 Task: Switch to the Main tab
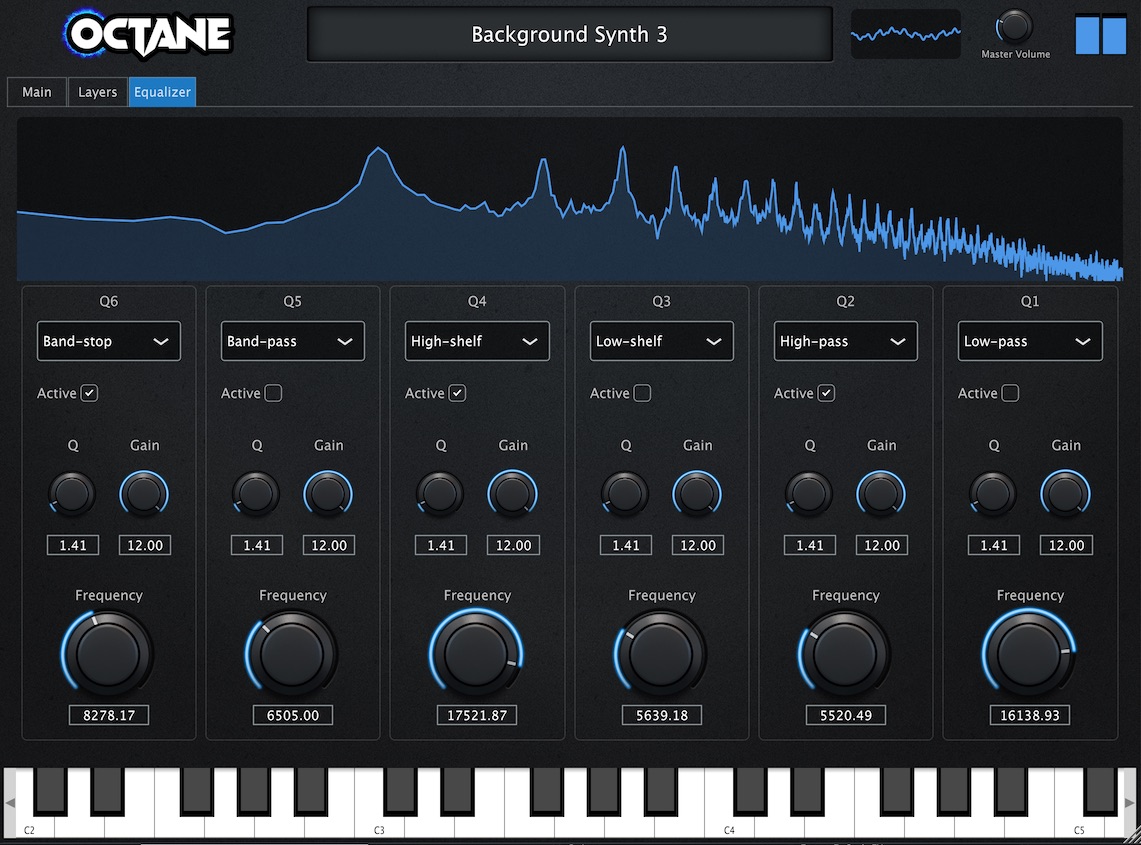pyautogui.click(x=36, y=91)
